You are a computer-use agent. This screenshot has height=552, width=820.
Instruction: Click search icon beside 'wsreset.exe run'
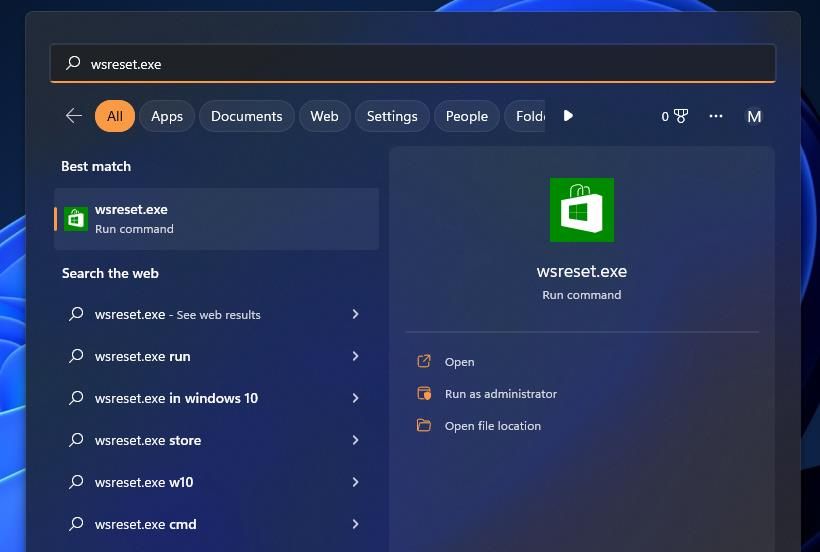click(76, 356)
